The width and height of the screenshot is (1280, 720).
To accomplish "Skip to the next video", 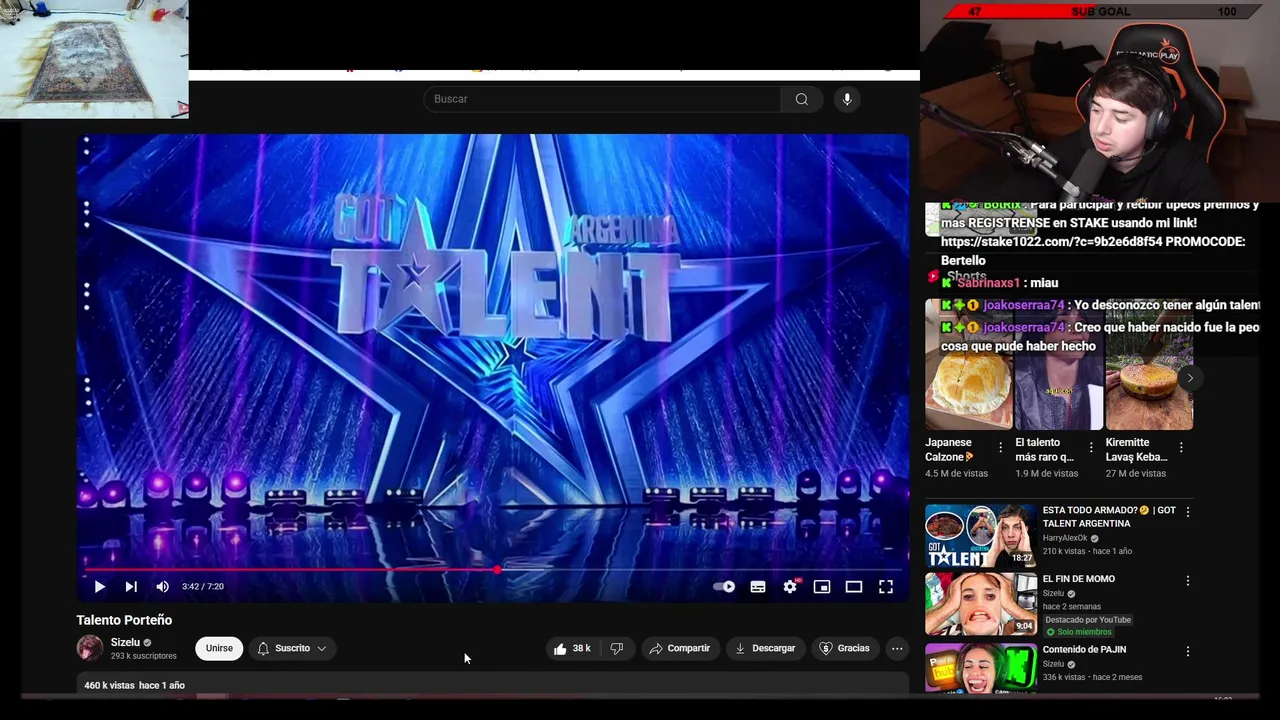I will [x=131, y=587].
